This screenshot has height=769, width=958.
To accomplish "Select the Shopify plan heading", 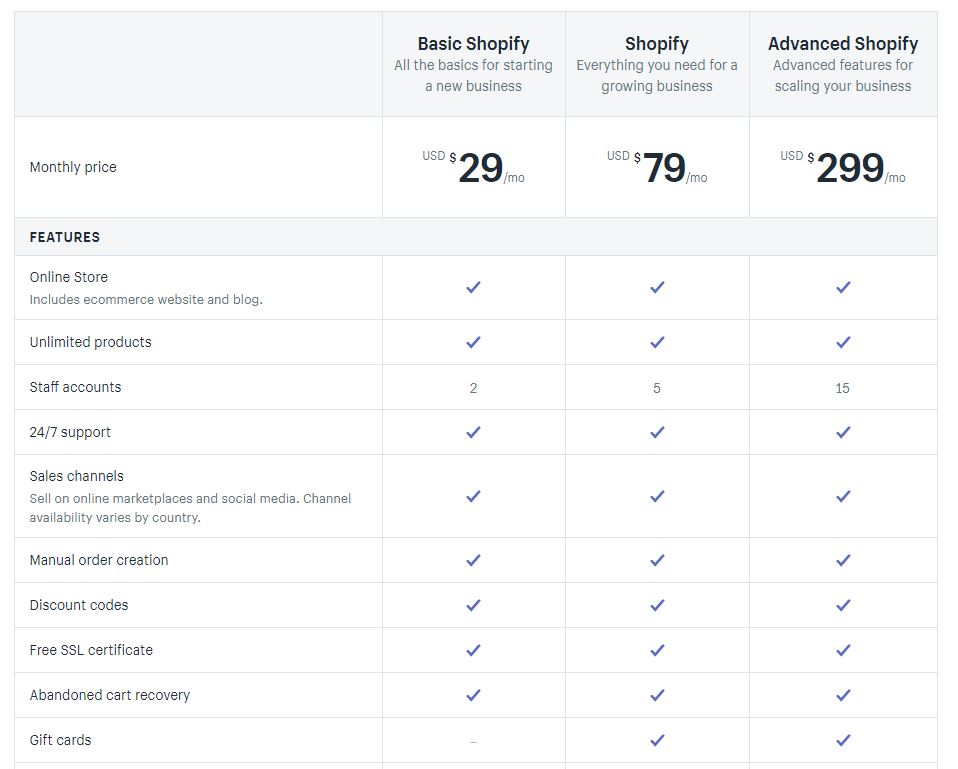I will [x=657, y=44].
